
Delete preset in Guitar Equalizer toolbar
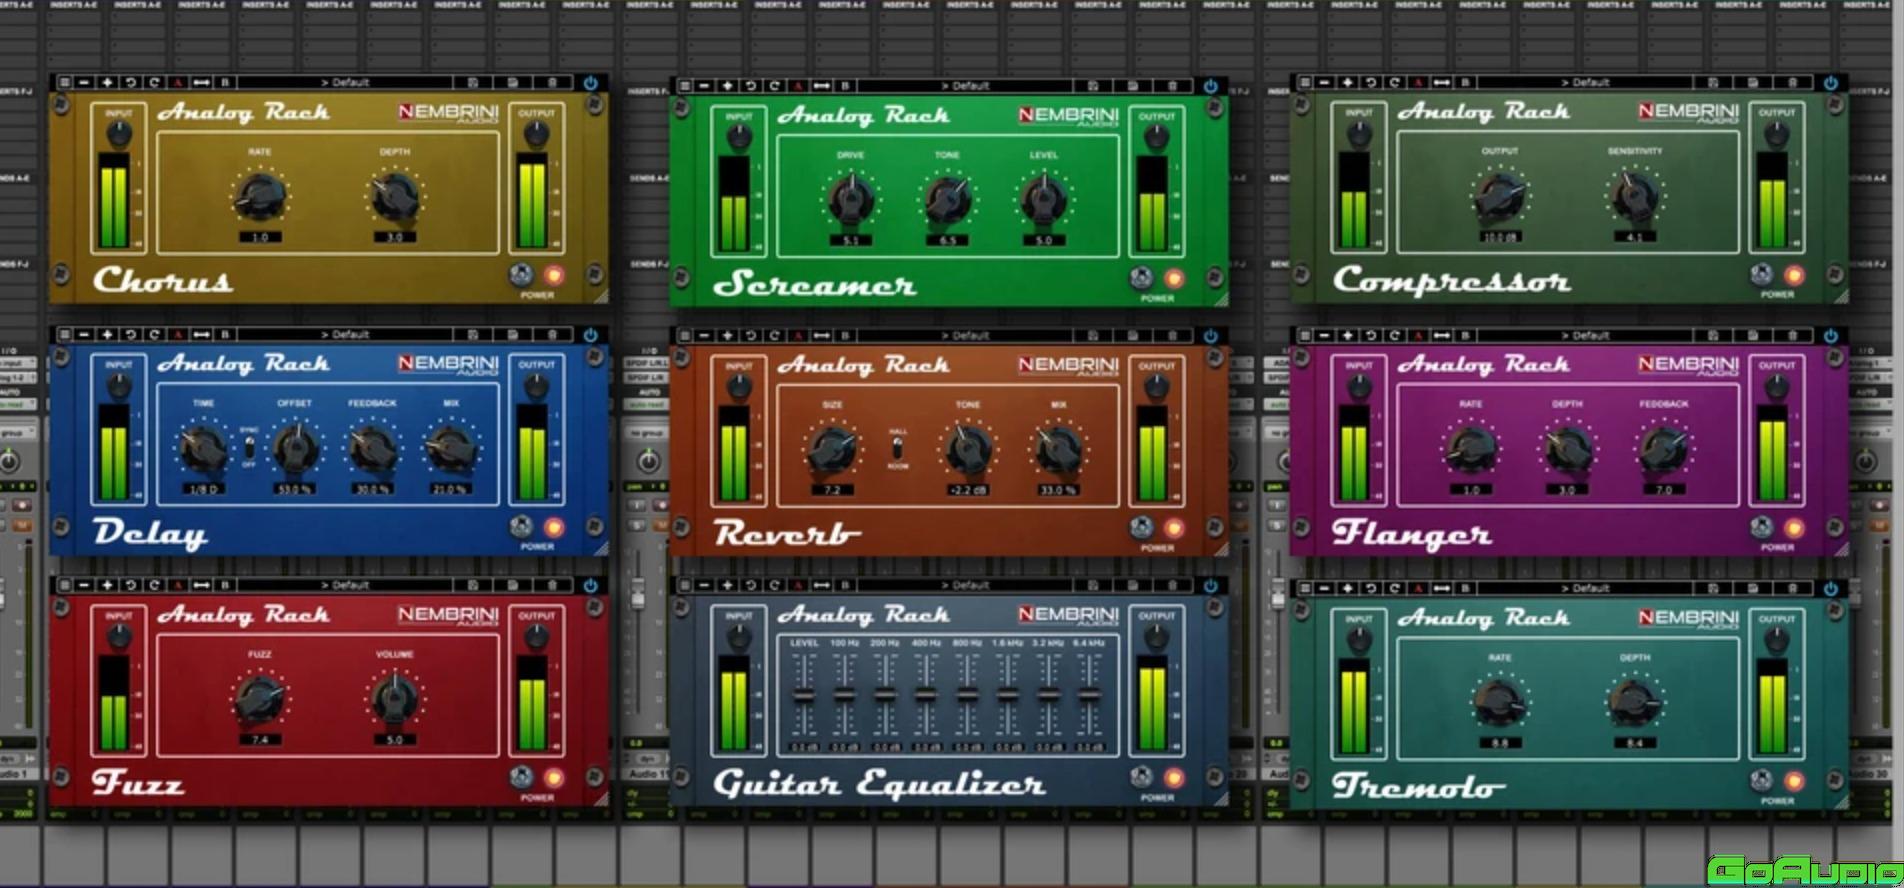click(x=1172, y=585)
